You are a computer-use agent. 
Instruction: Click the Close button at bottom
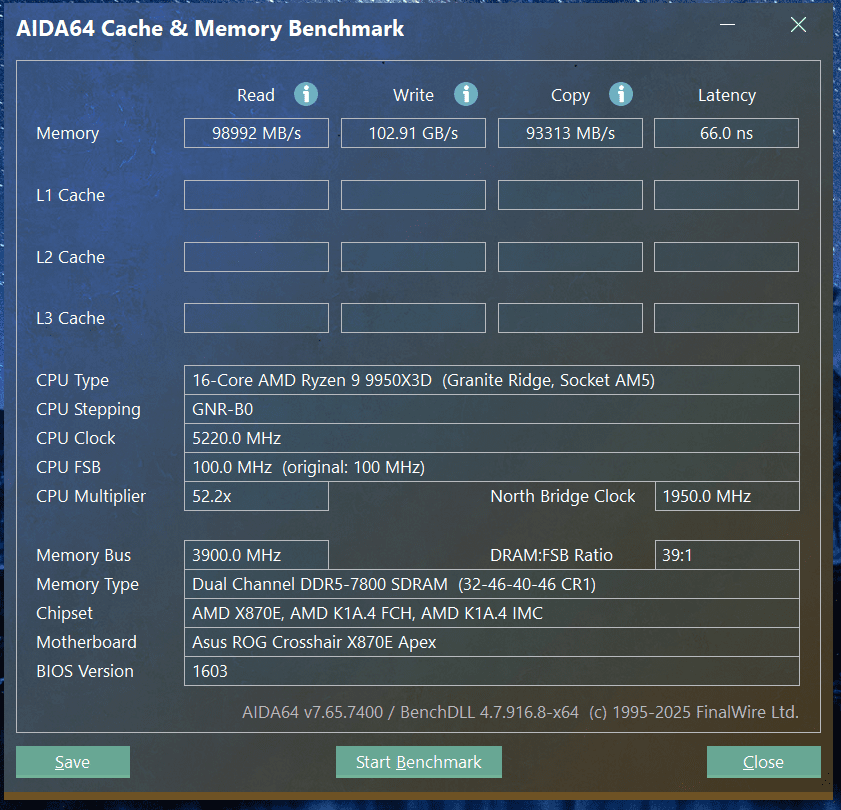tap(764, 762)
